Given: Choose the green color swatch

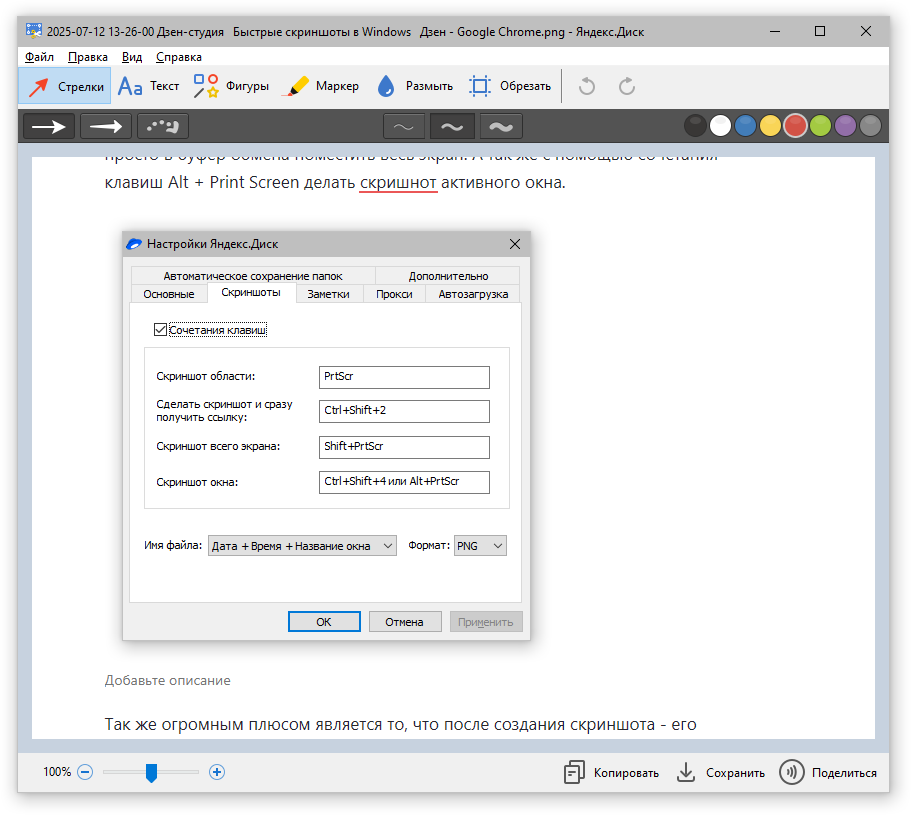Looking at the screenshot, I should [x=820, y=125].
